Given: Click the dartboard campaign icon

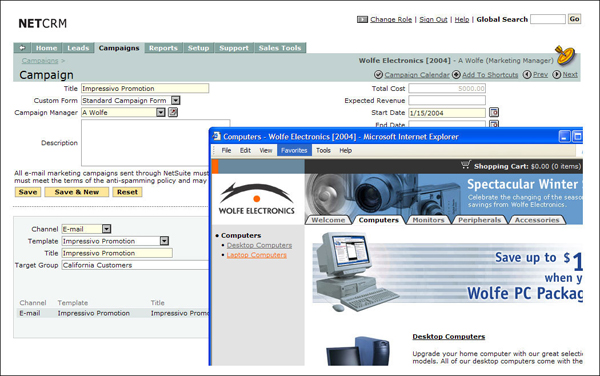Looking at the screenshot, I should 565,55.
